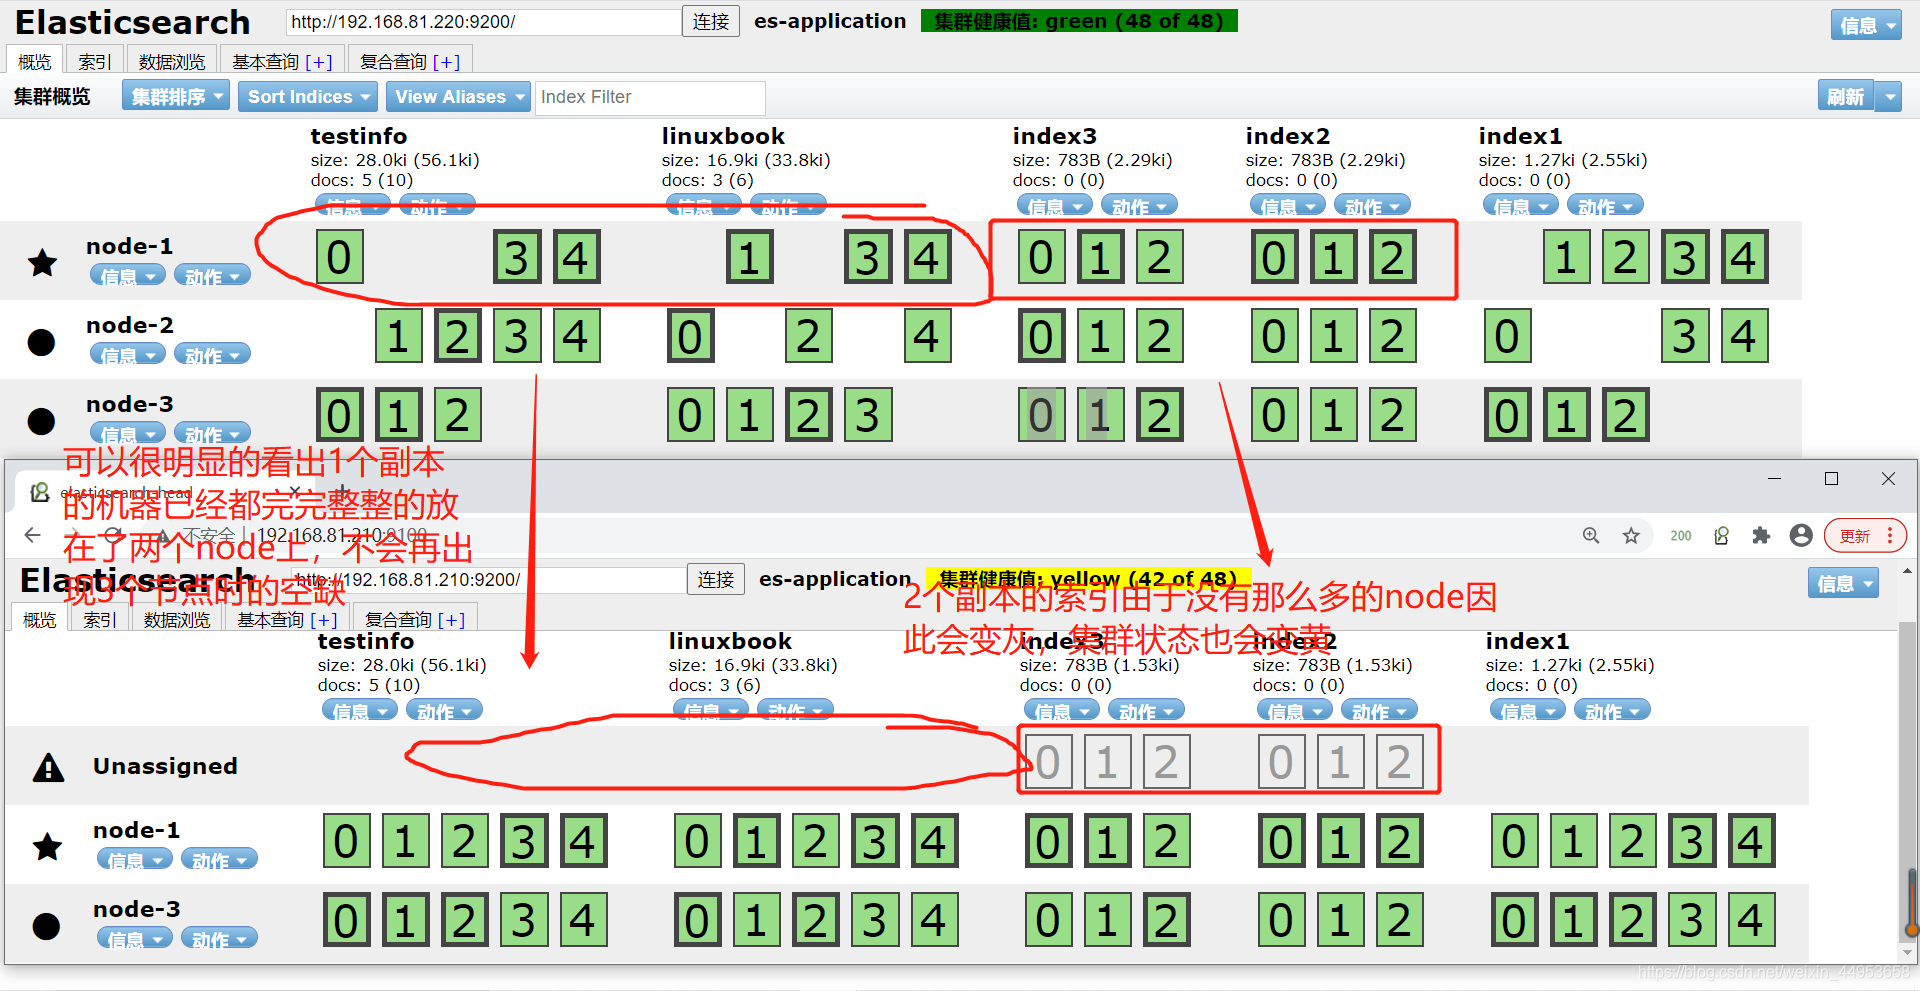The height and width of the screenshot is (991, 1920).
Task: Click unassigned index2 shard 2 in lower cluster
Action: [1399, 762]
